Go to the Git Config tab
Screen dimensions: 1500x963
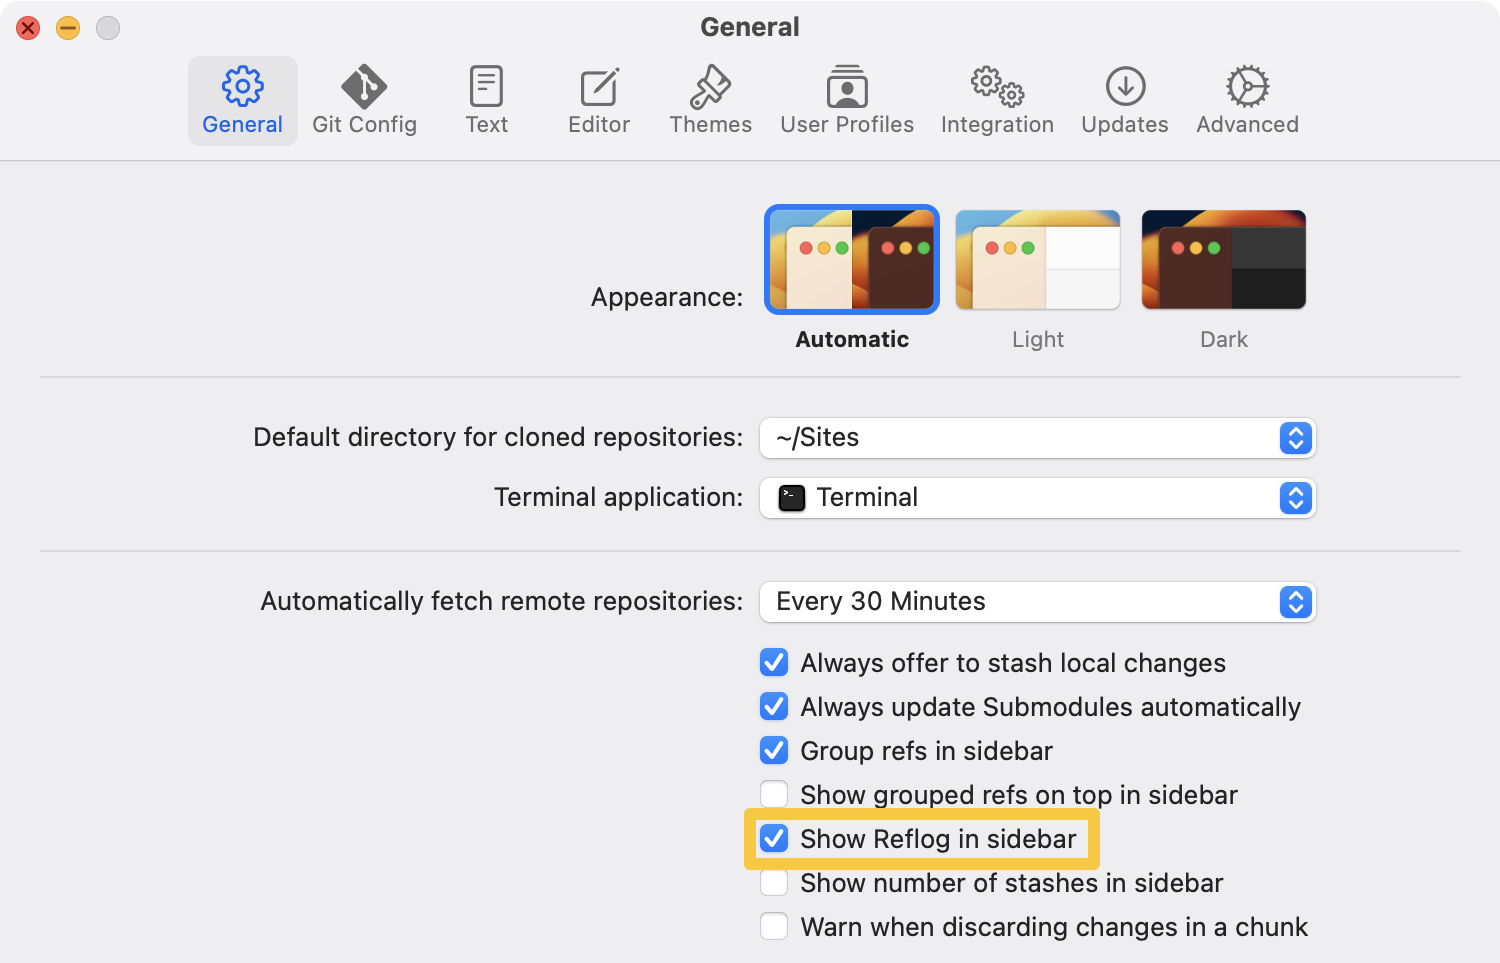364,98
